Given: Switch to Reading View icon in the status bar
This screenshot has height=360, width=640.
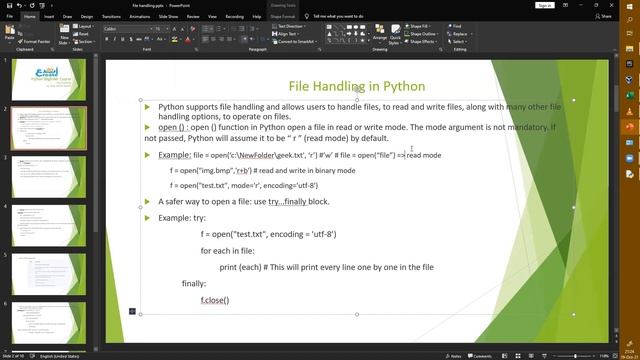Looking at the screenshot, I should [x=531, y=356].
